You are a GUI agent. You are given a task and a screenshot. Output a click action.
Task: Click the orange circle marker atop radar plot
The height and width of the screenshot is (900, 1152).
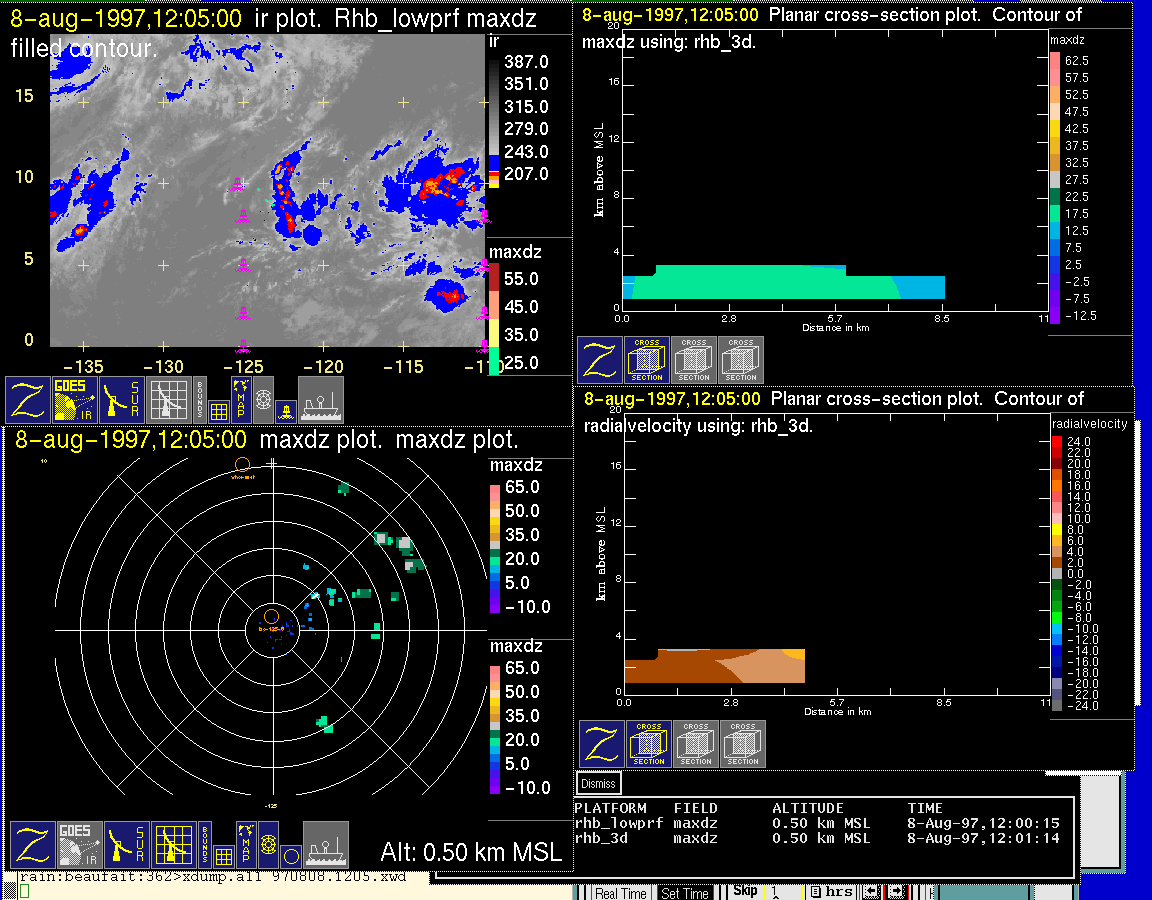[x=242, y=464]
